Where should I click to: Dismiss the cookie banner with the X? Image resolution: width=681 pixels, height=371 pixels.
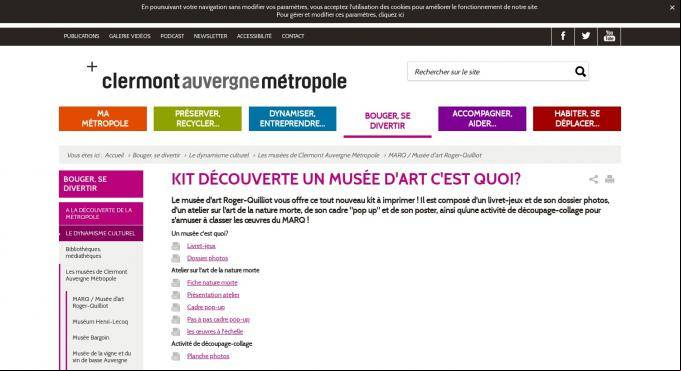point(672,7)
